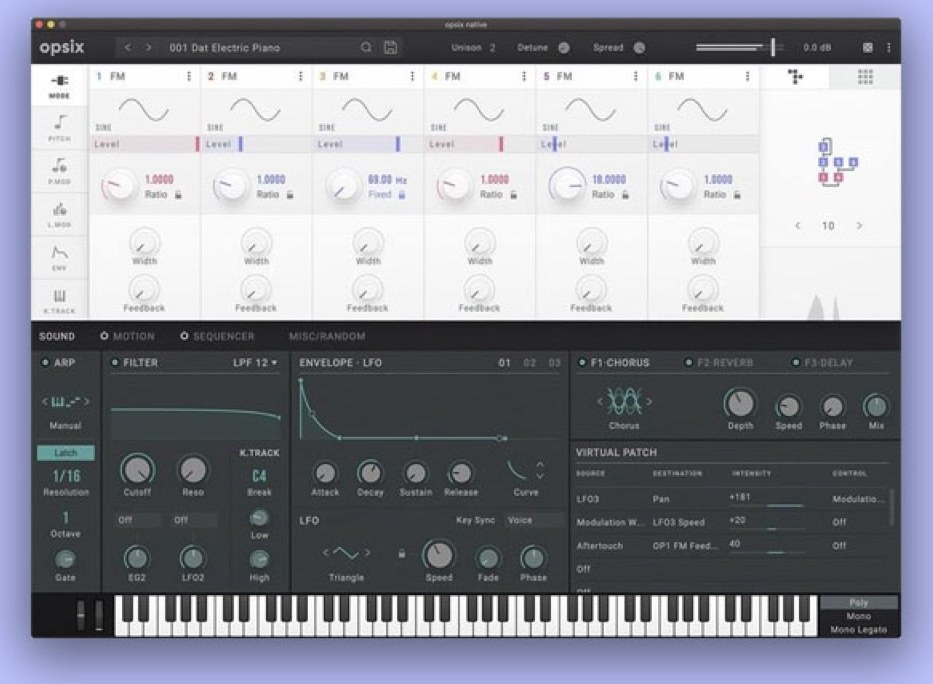Click operator 4 sine waveform display

[x=479, y=111]
